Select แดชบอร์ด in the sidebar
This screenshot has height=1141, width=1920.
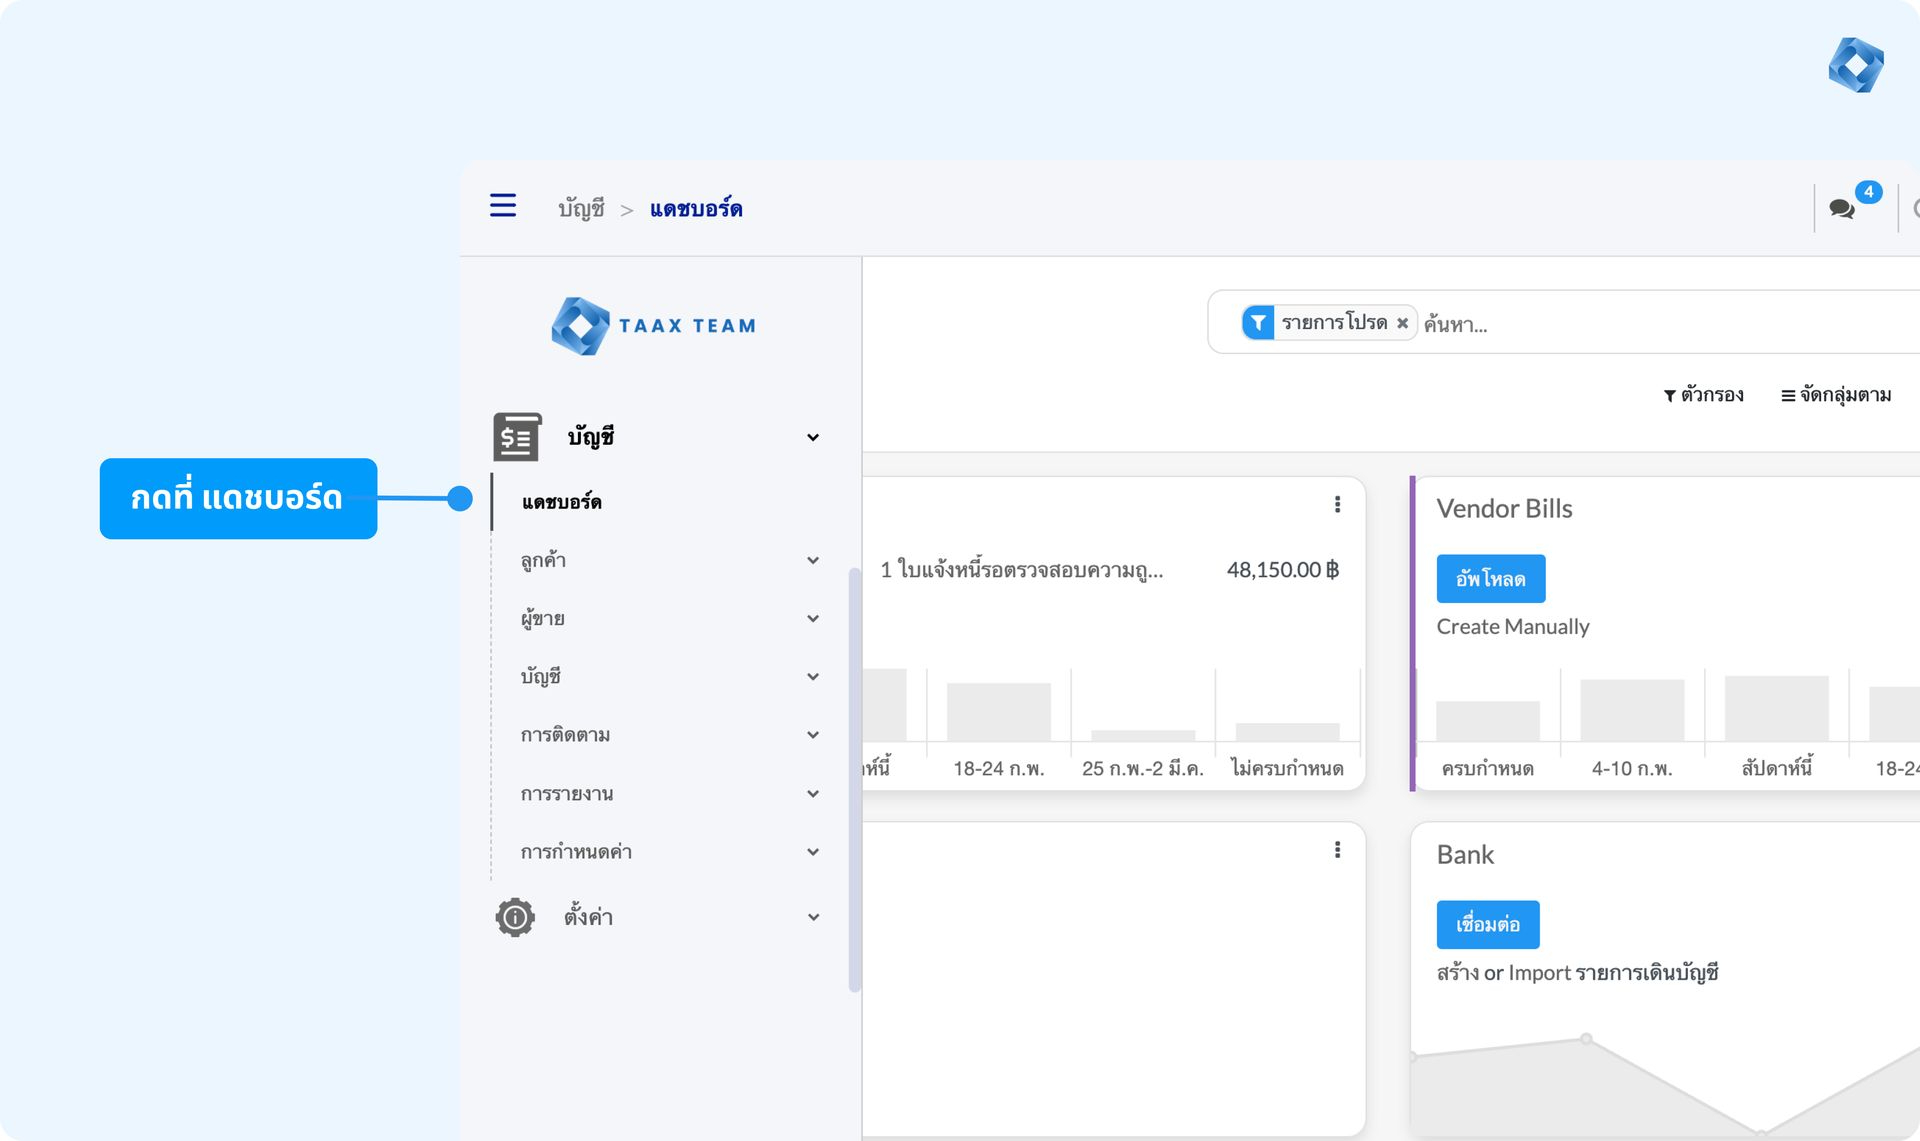(561, 502)
